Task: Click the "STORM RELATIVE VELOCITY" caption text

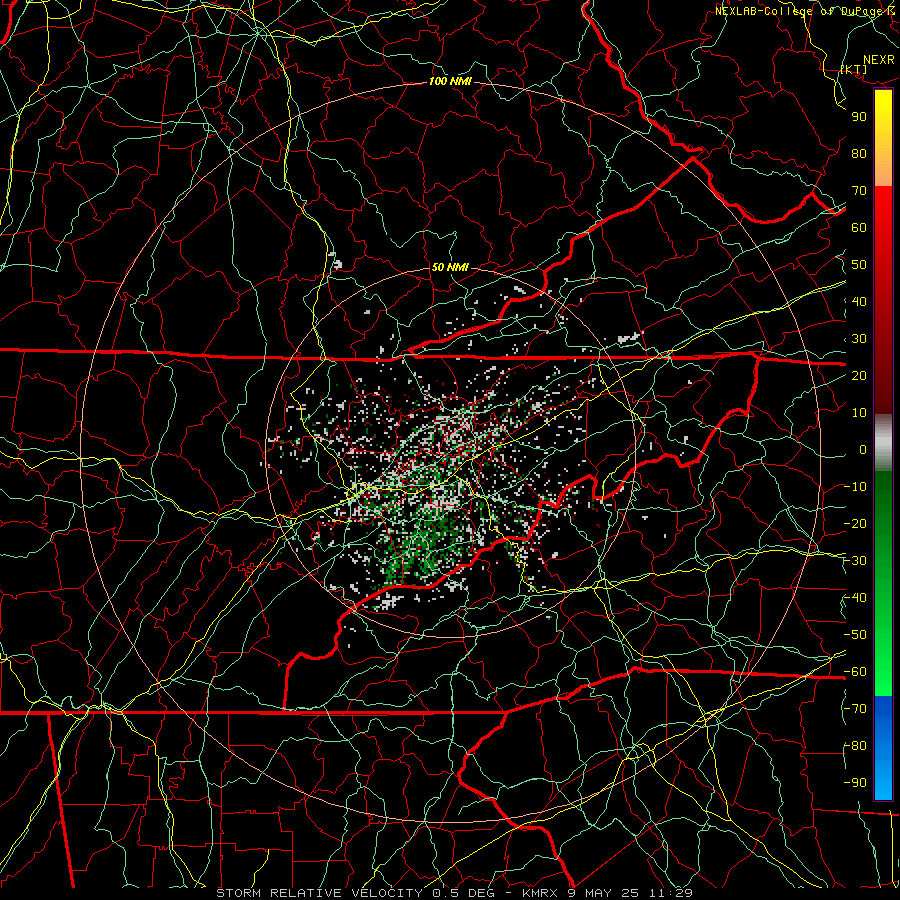Action: (x=319, y=893)
